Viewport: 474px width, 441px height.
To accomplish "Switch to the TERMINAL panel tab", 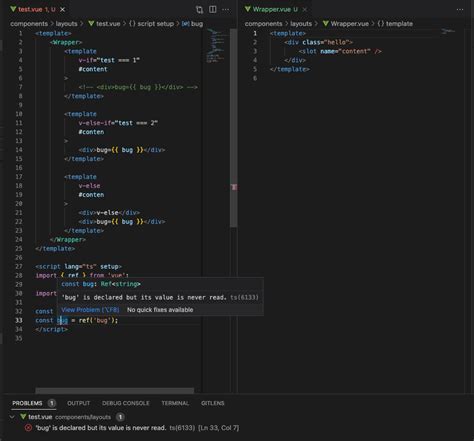I will [175, 403].
